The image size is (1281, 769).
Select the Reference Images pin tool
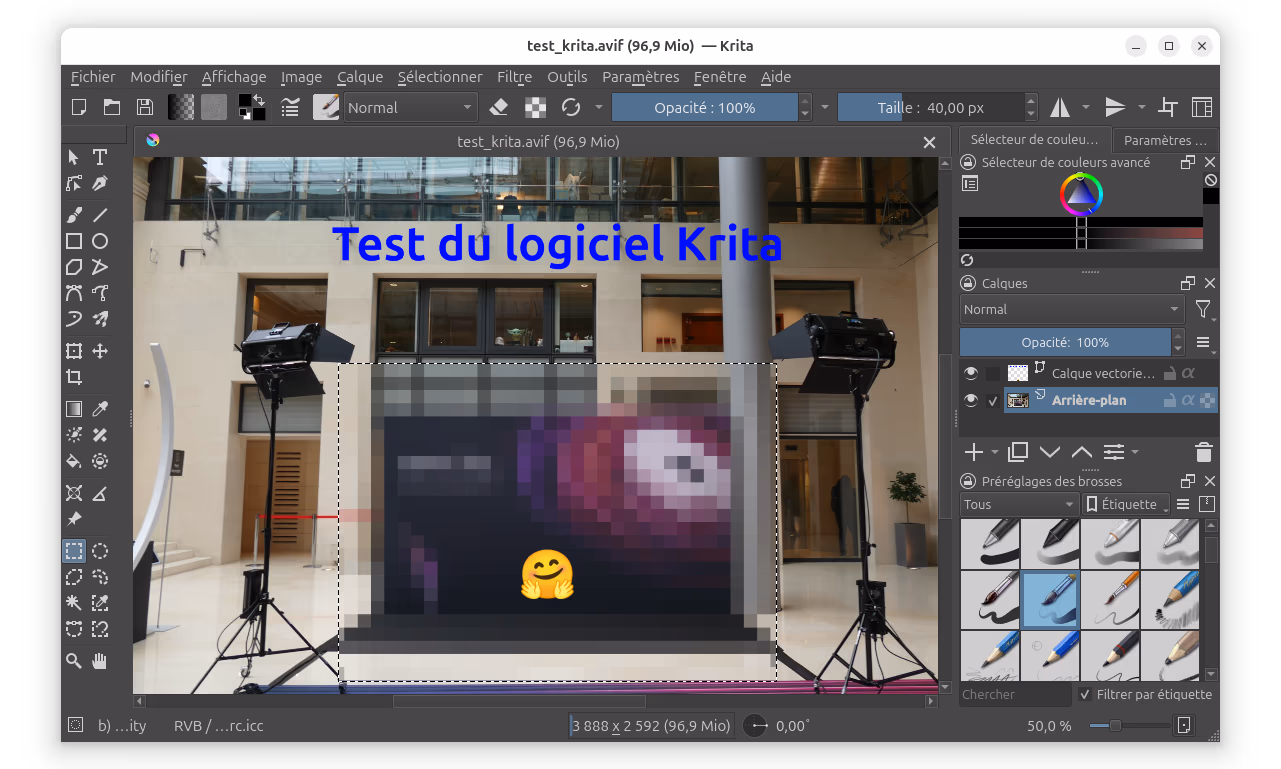click(74, 520)
